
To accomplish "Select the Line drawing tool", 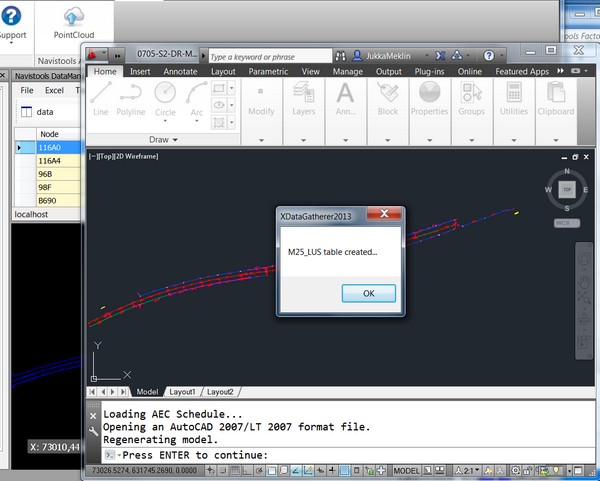I will tap(101, 97).
